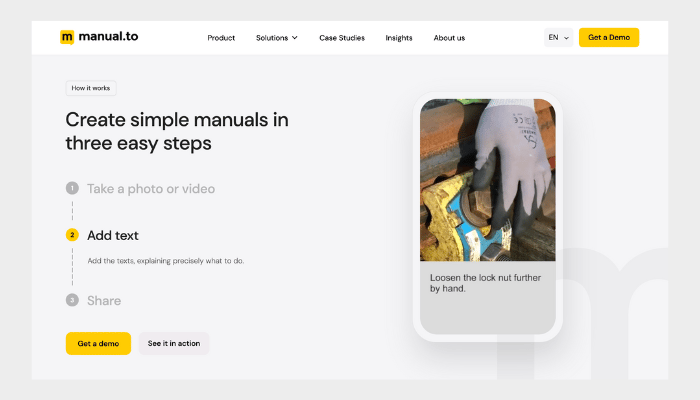Open the Product menu item
Image resolution: width=700 pixels, height=400 pixels.
tap(221, 38)
